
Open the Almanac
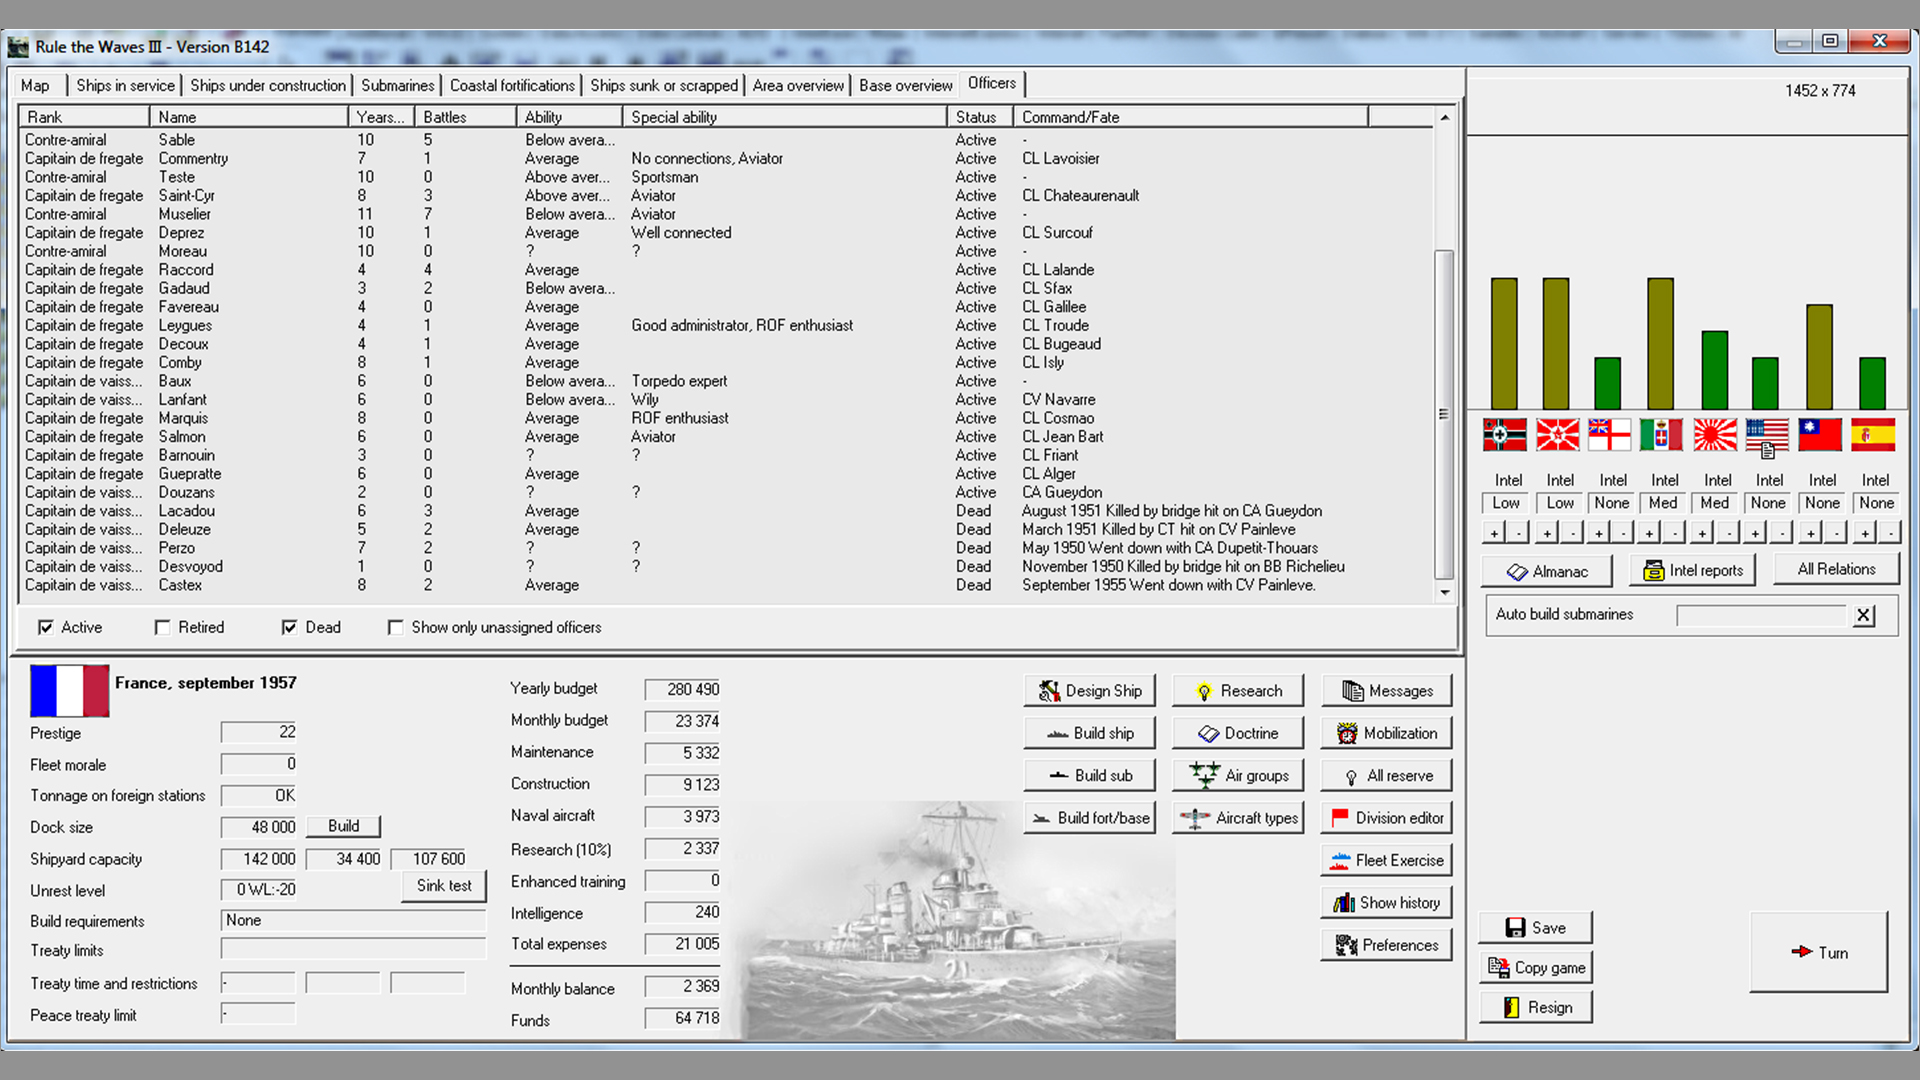tap(1547, 571)
